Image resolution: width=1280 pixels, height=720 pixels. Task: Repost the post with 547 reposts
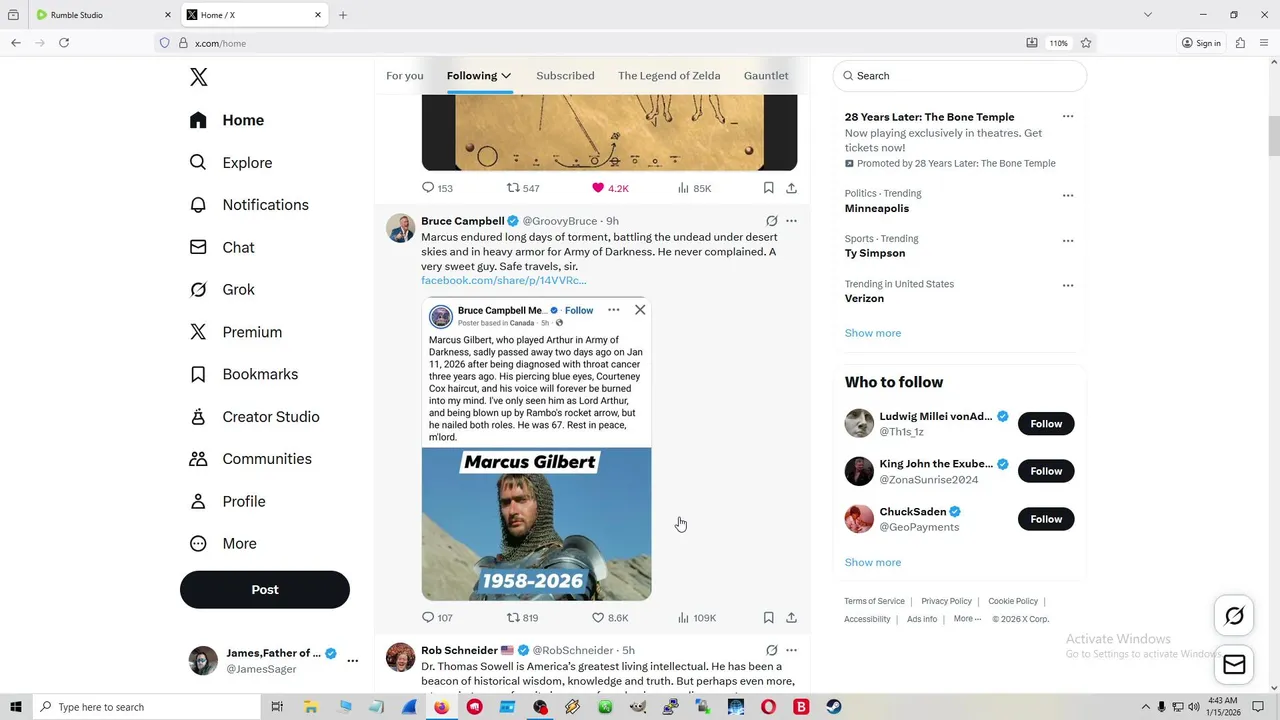[x=522, y=188]
